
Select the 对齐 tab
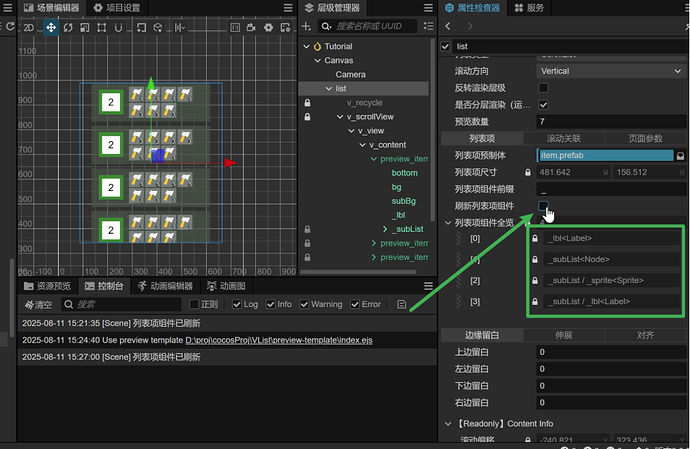646,335
